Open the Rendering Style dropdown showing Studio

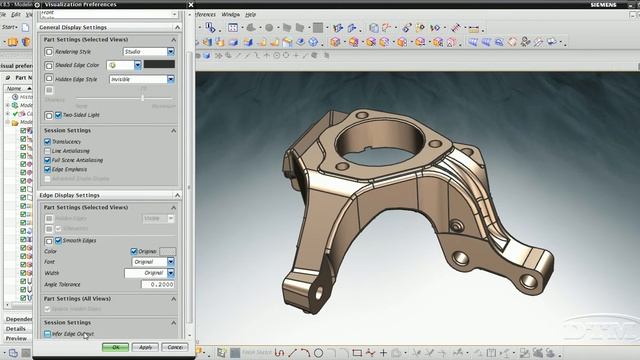[171, 52]
